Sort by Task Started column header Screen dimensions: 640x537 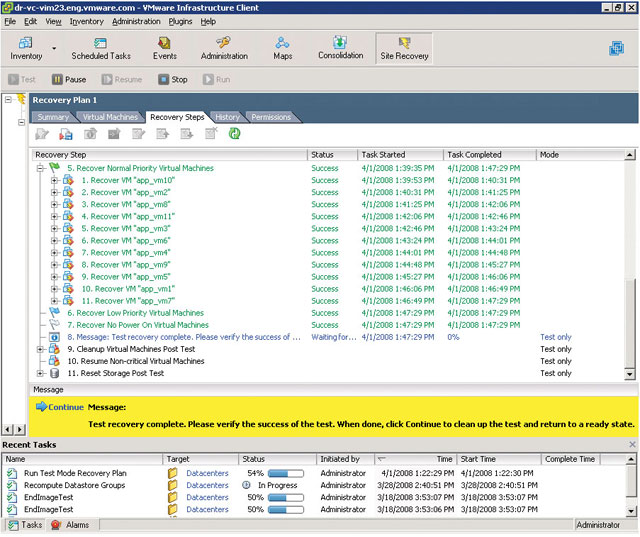(400, 155)
